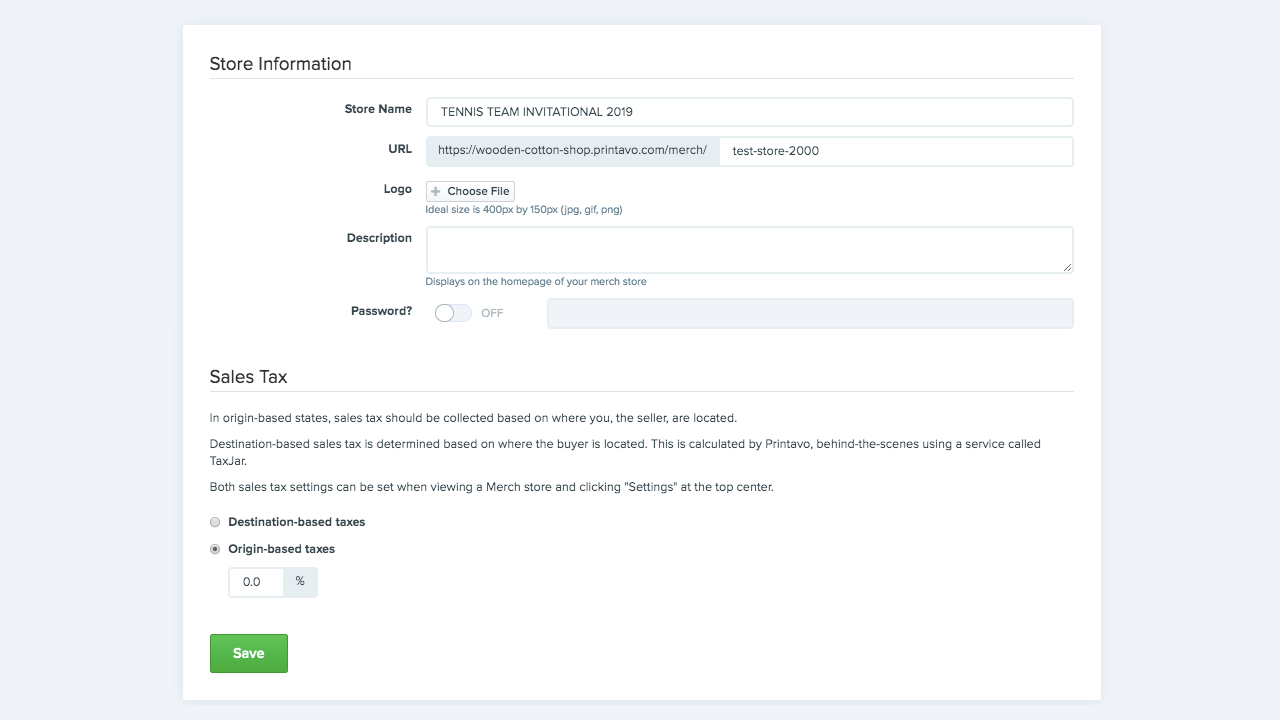Click the Choose File button text
Screen dimensions: 1280x720
coord(478,191)
